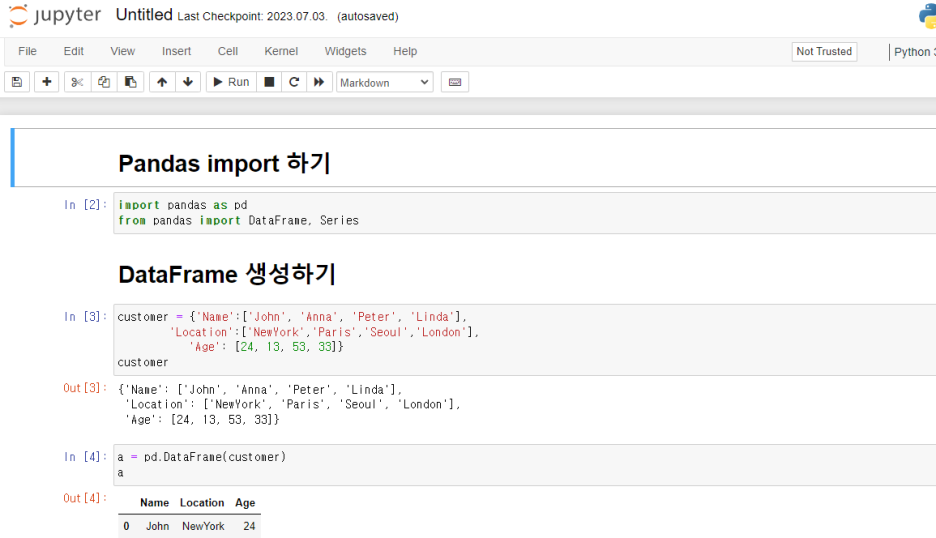The image size is (936, 538).
Task: Select the 'Pandas import 하기' markdown cell
Action: [x=475, y=158]
